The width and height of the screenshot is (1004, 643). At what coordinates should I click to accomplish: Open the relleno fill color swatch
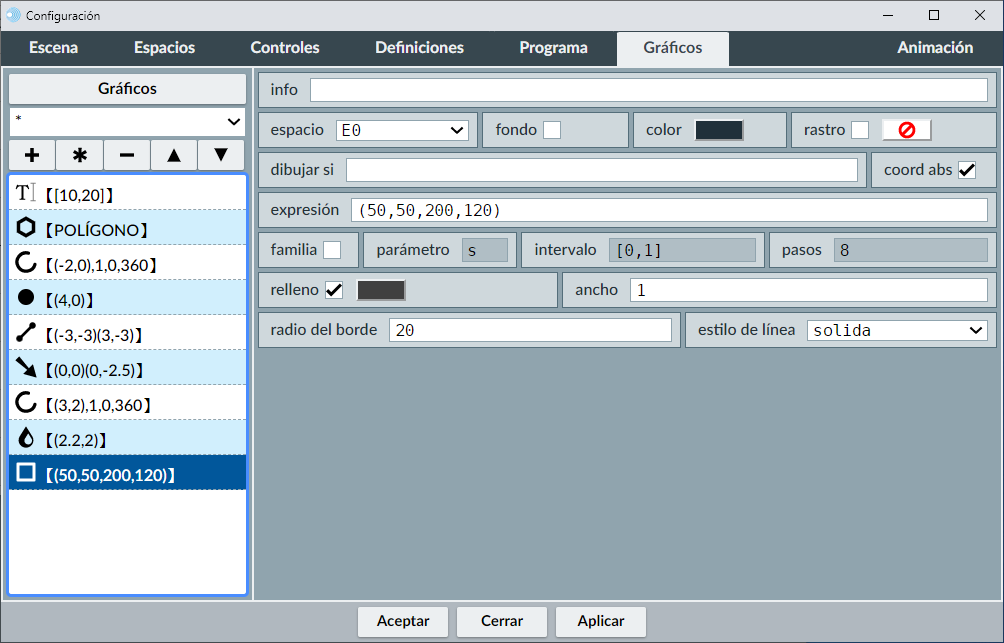click(381, 290)
